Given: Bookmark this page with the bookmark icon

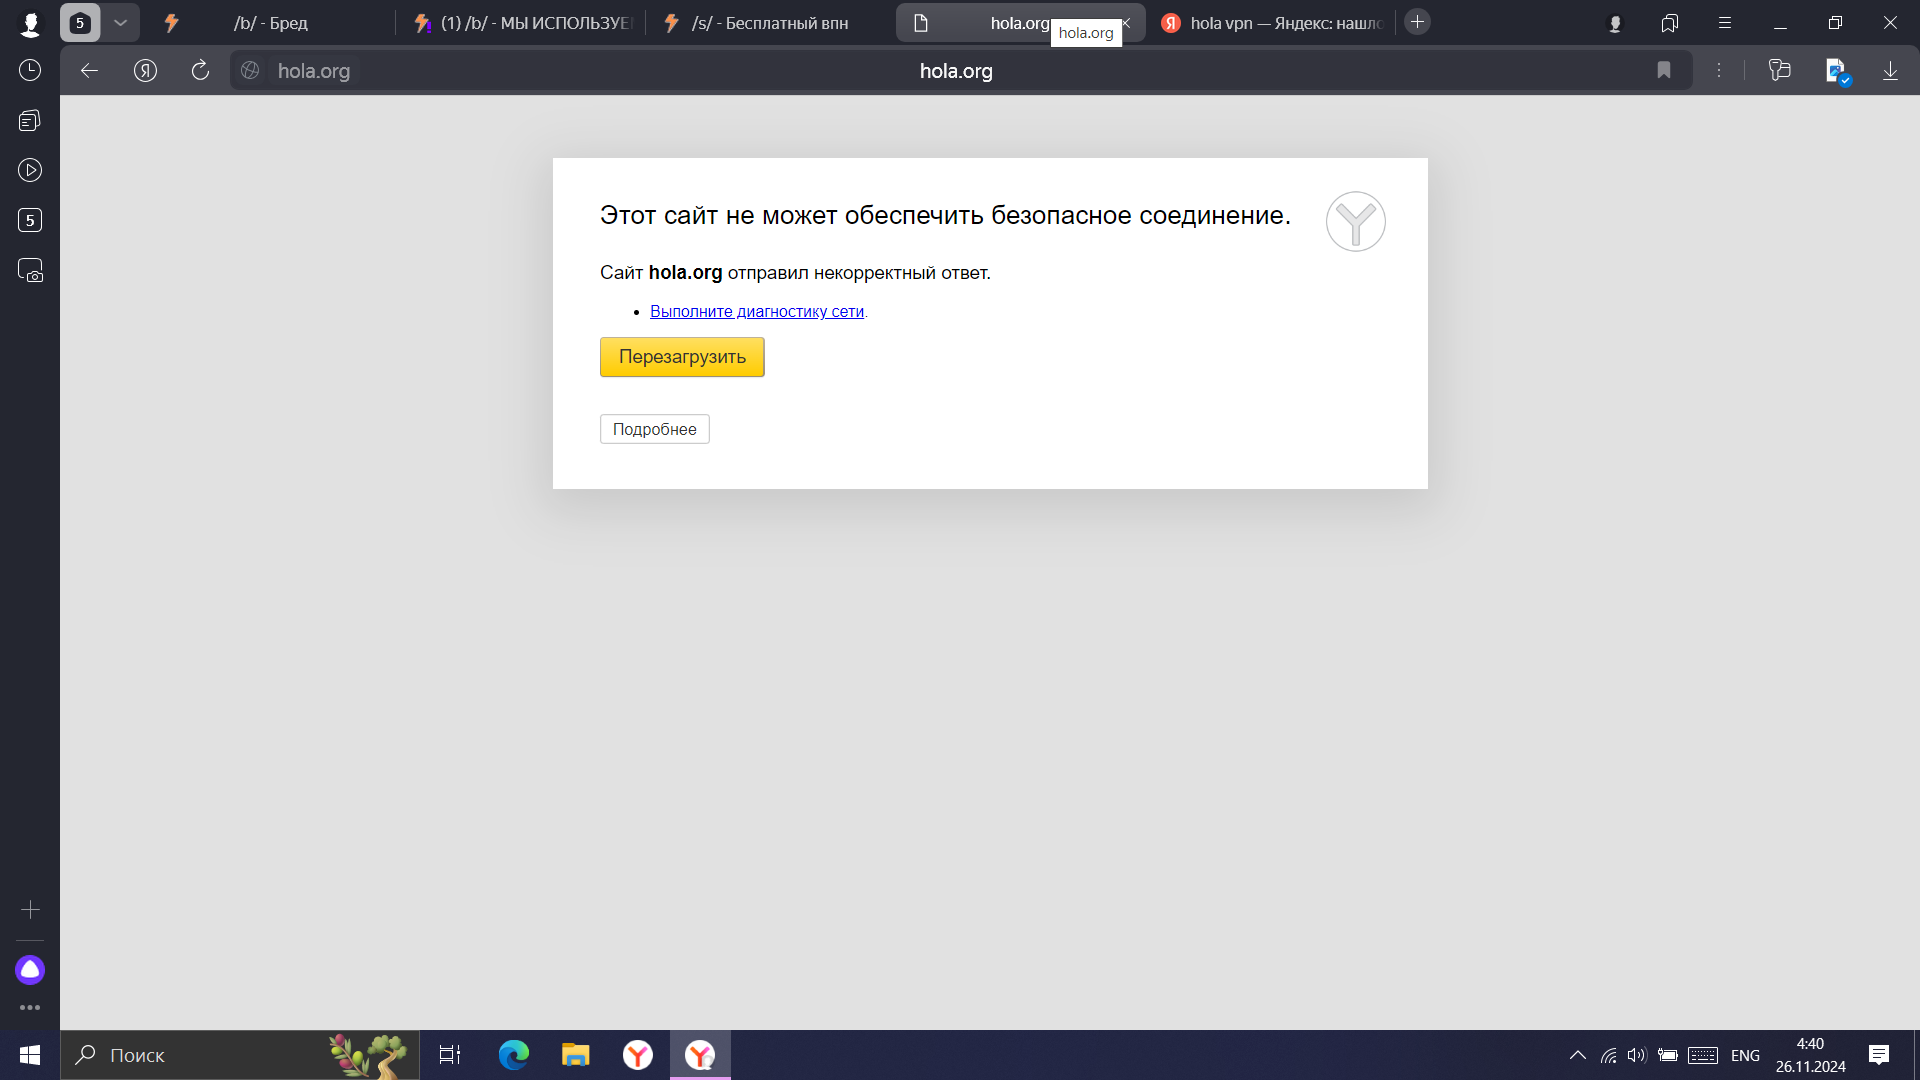Looking at the screenshot, I should tap(1664, 70).
